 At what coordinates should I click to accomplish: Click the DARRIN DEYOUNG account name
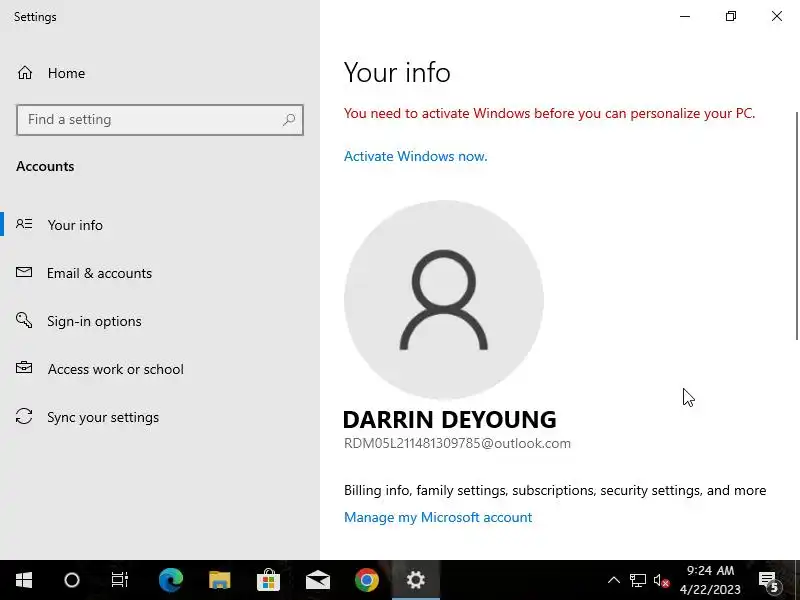point(449,419)
